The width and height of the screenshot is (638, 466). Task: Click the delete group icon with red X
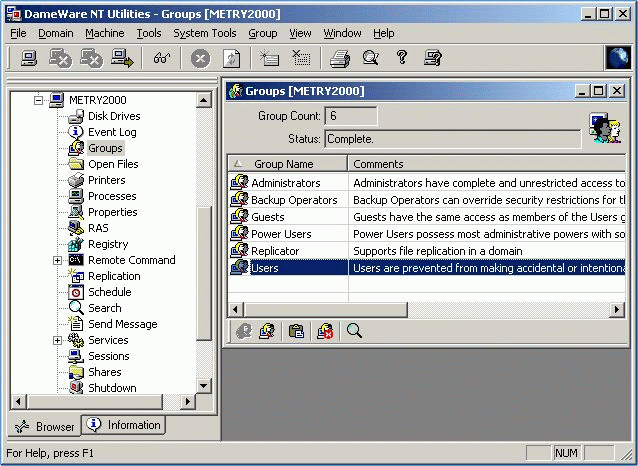tap(325, 331)
